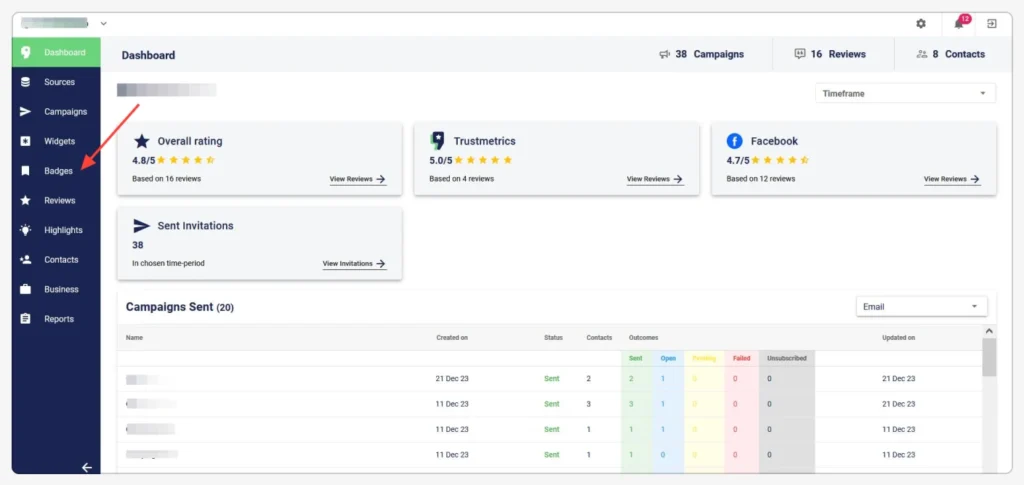Go to Dashboard in the sidebar
Screen dimensions: 1024x485
pos(56,52)
